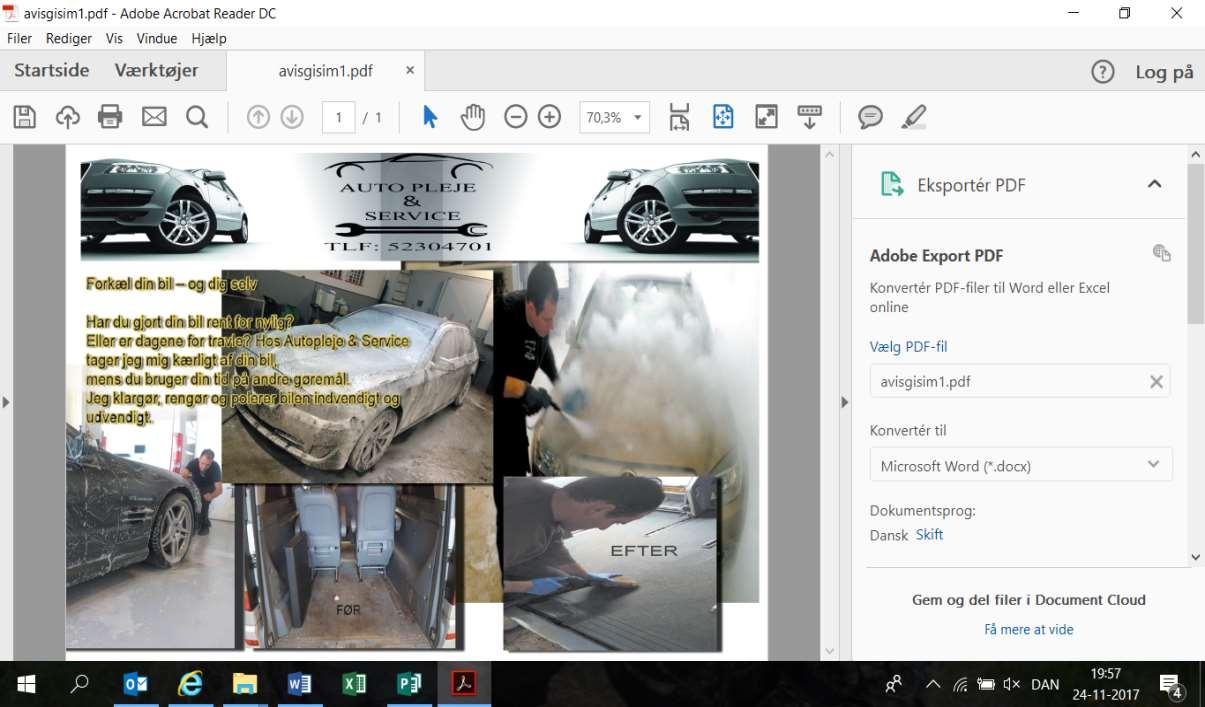This screenshot has width=1205, height=707.
Task: Switch to the Værktøjer tab
Action: tap(157, 71)
